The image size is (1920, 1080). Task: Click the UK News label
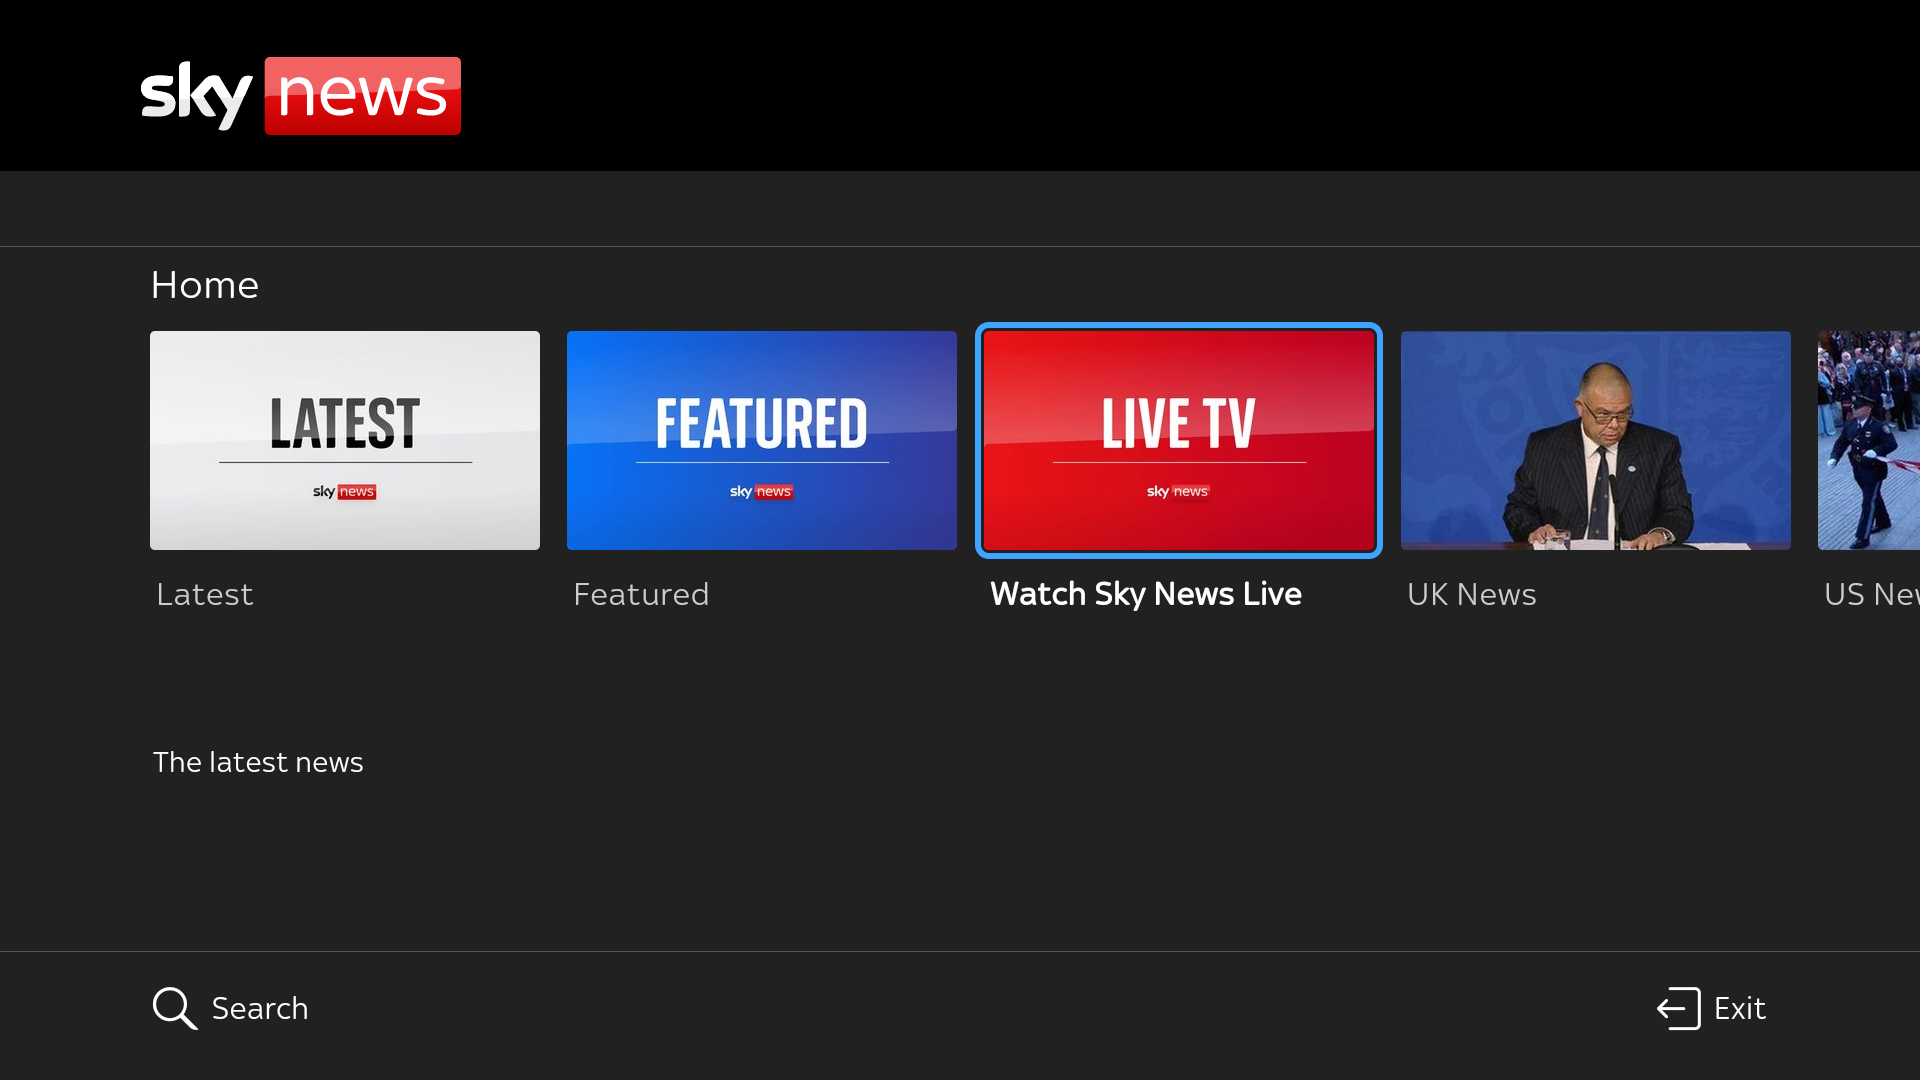click(1471, 594)
